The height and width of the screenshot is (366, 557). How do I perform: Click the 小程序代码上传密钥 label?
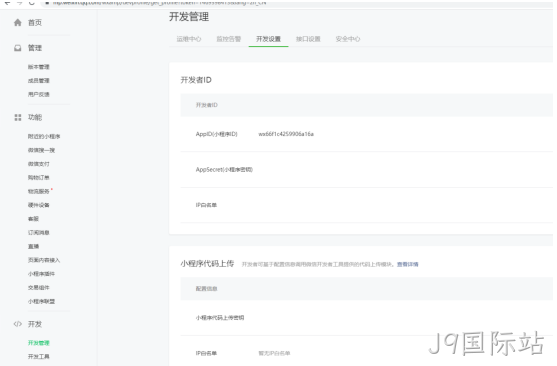(220, 318)
